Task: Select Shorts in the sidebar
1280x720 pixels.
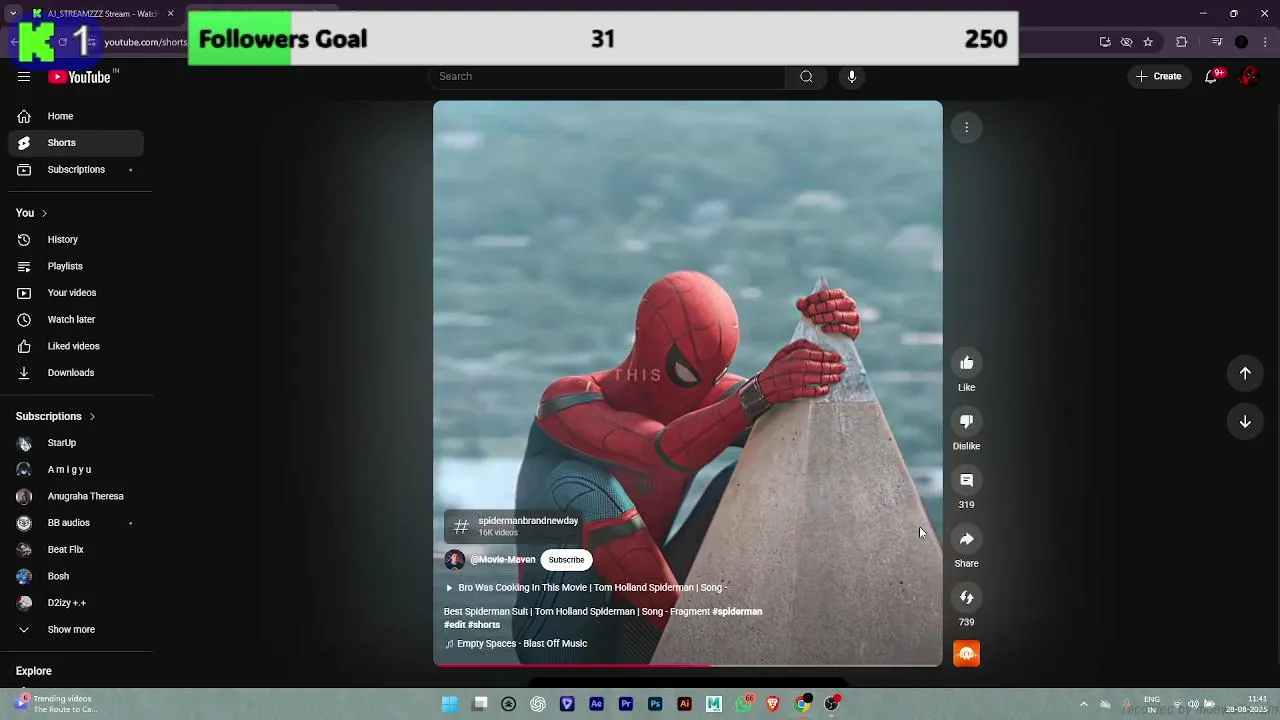Action: tap(76, 143)
